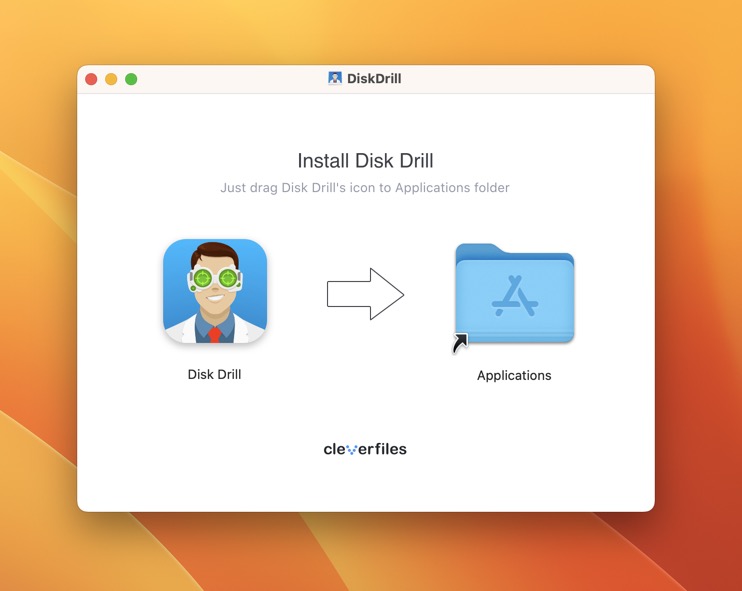Image resolution: width=742 pixels, height=591 pixels.
Task: Click the 'Just drag Disk Drill's icon' instruction text
Action: (365, 188)
